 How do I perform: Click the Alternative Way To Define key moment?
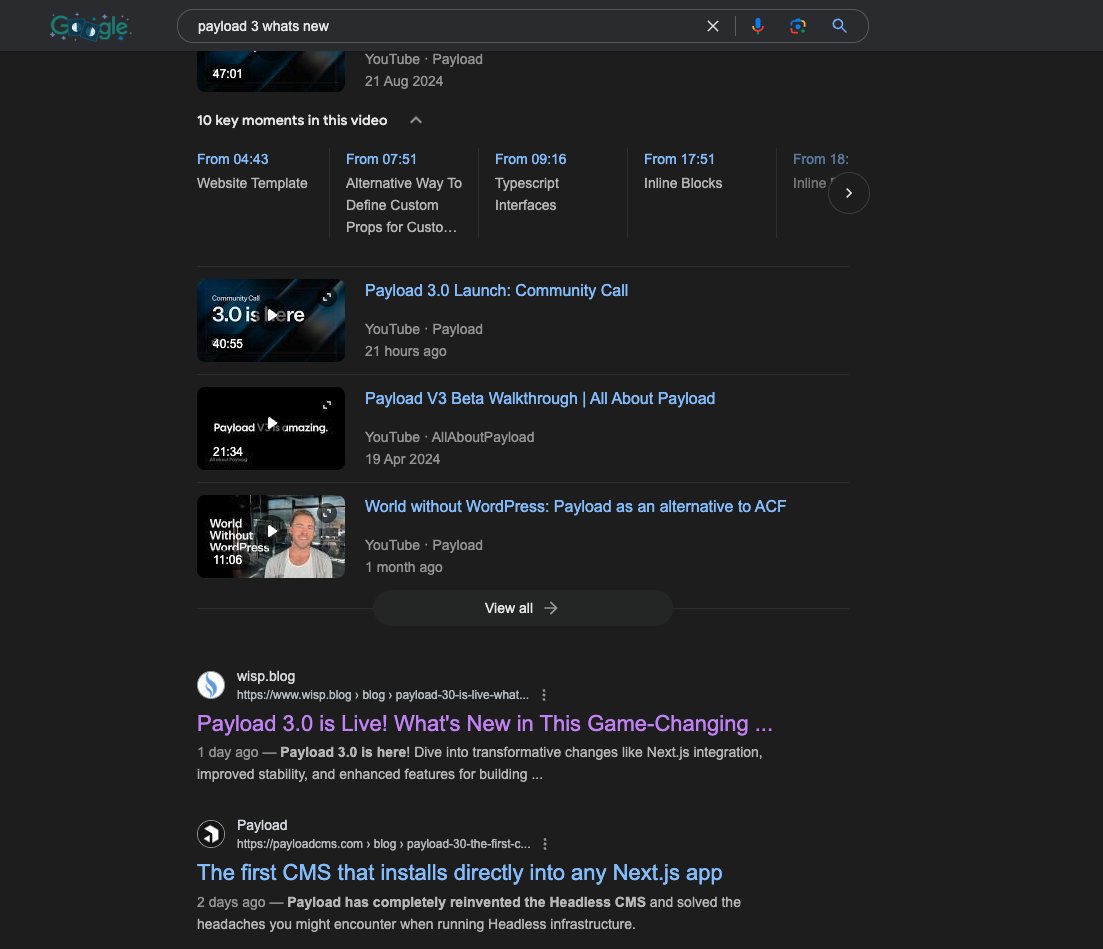(403, 205)
